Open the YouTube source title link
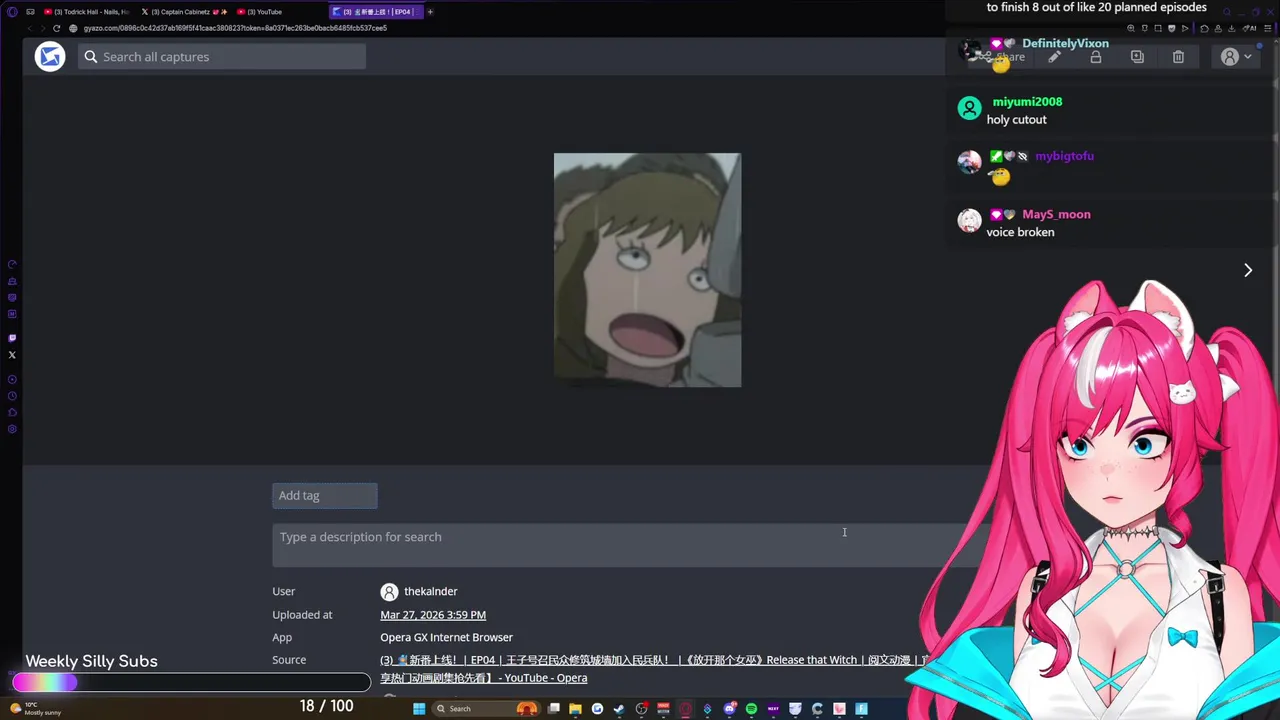Screen dimensions: 1280x720 coord(655,669)
